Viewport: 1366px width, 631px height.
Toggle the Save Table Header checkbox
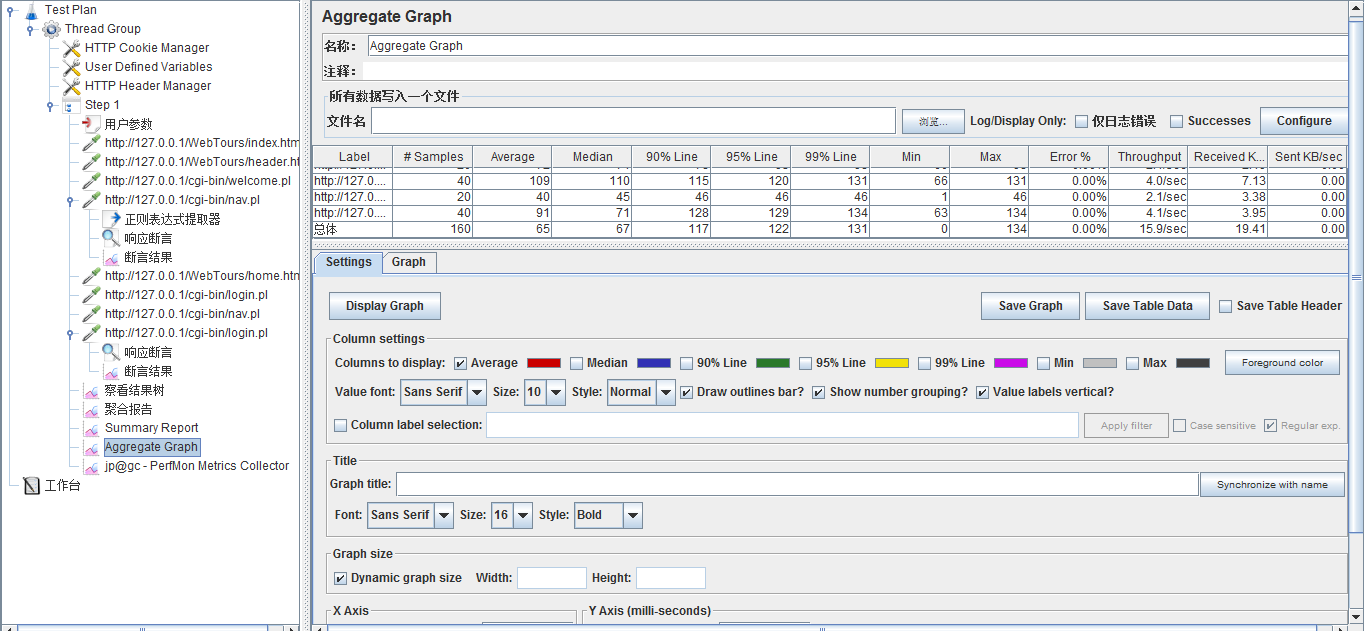click(x=1225, y=306)
